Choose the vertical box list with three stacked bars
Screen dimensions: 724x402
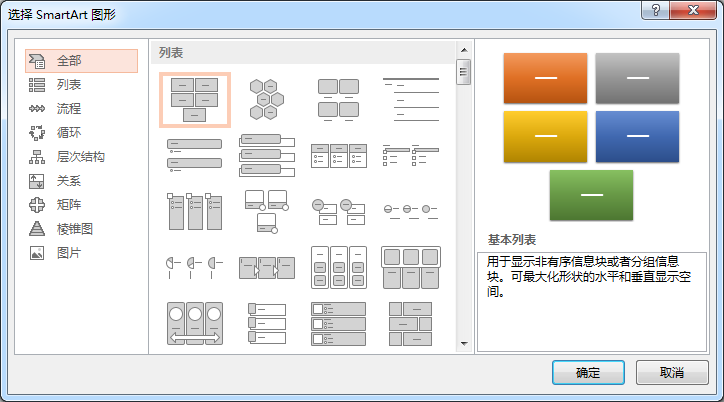[267, 156]
